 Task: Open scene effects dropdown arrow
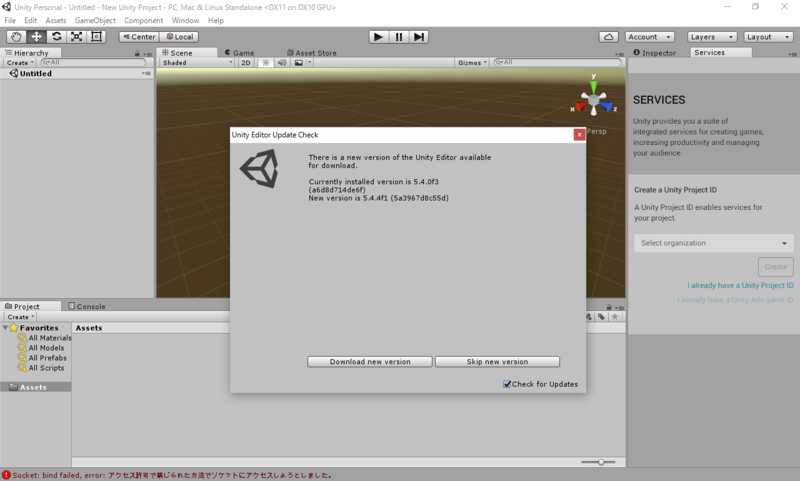[x=310, y=62]
